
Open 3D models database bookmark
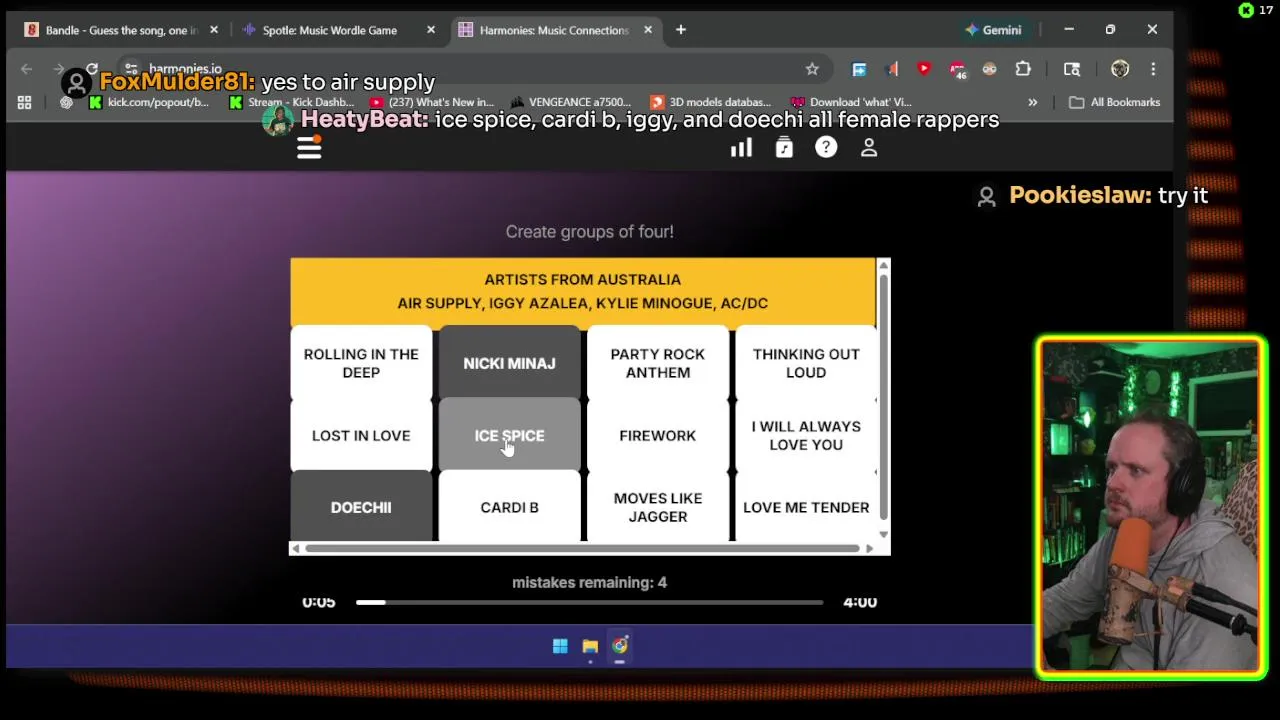tap(711, 102)
